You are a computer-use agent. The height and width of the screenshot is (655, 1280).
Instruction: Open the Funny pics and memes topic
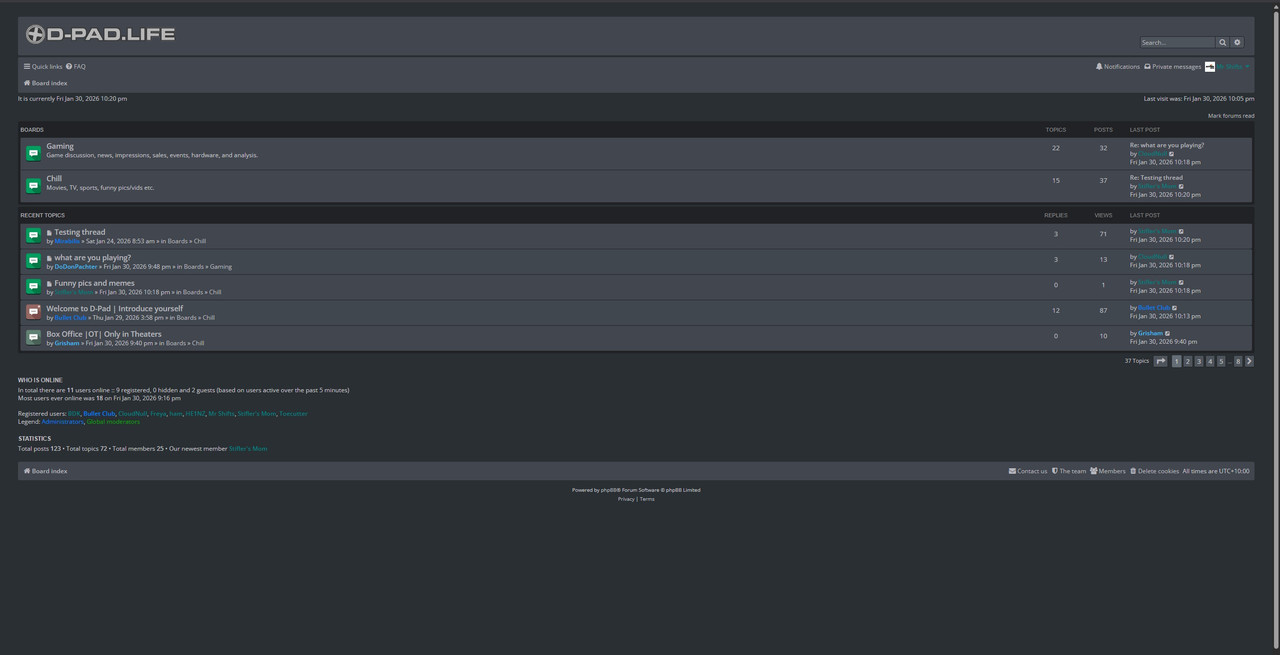point(94,283)
